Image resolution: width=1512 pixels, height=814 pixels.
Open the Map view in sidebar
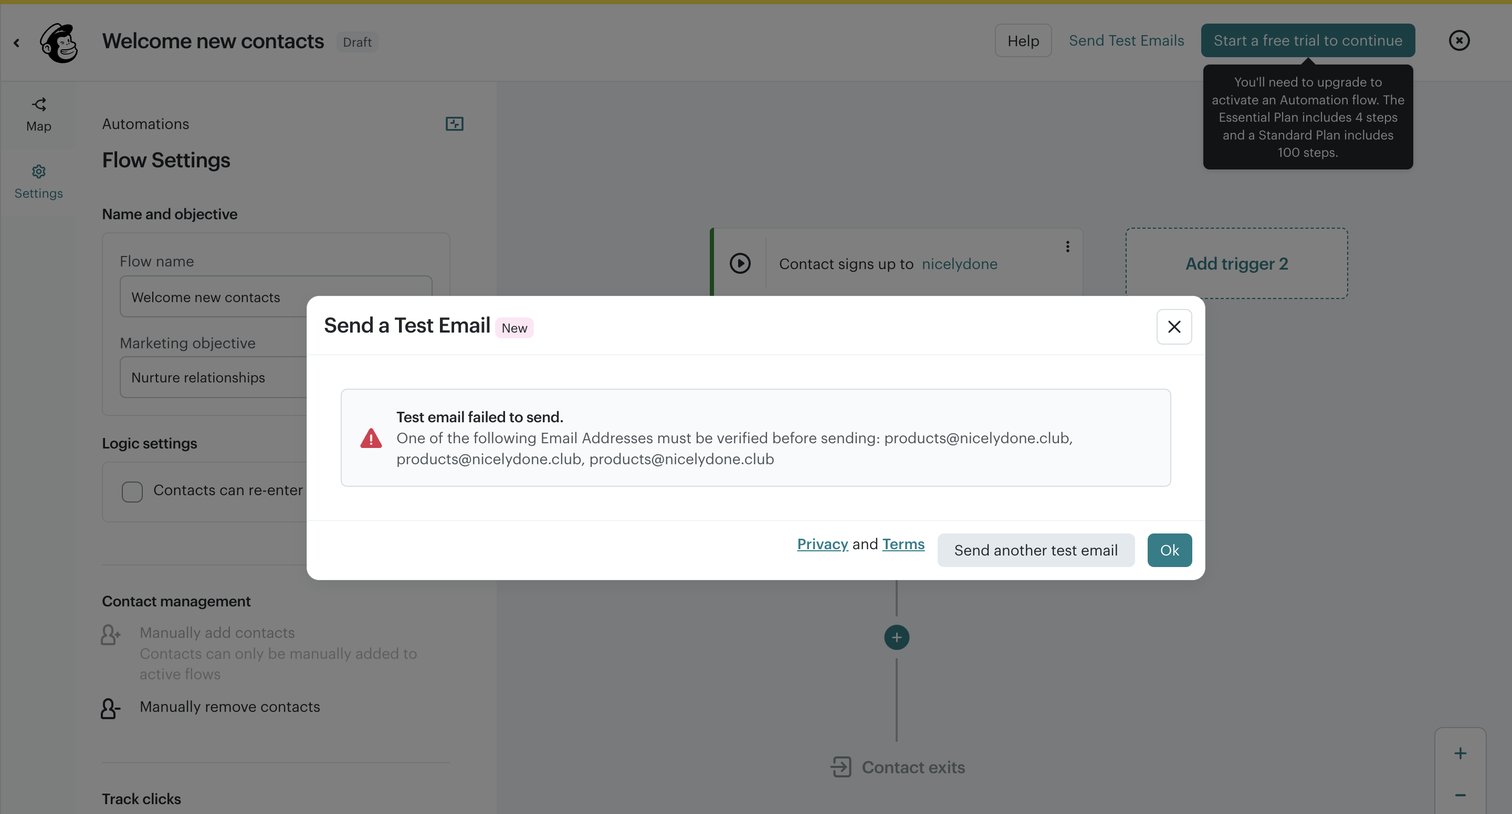(x=39, y=114)
